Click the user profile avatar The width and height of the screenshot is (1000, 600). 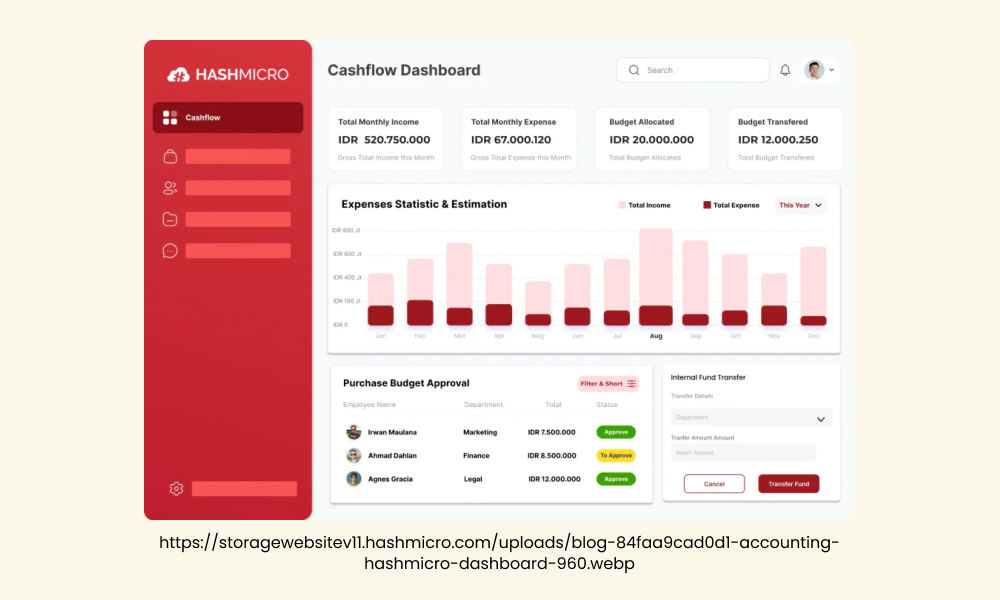[x=814, y=70]
